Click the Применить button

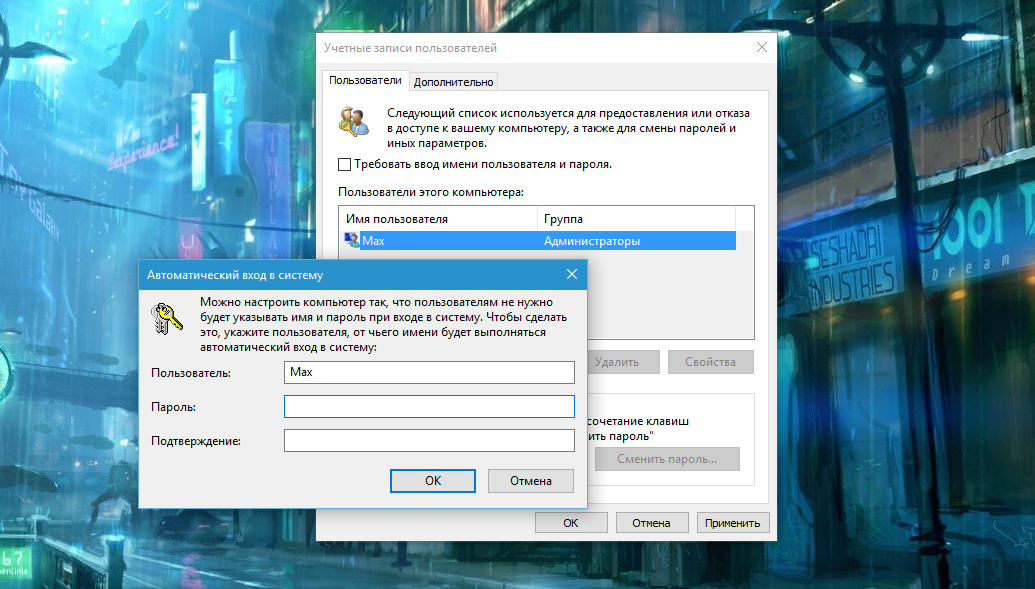click(733, 522)
